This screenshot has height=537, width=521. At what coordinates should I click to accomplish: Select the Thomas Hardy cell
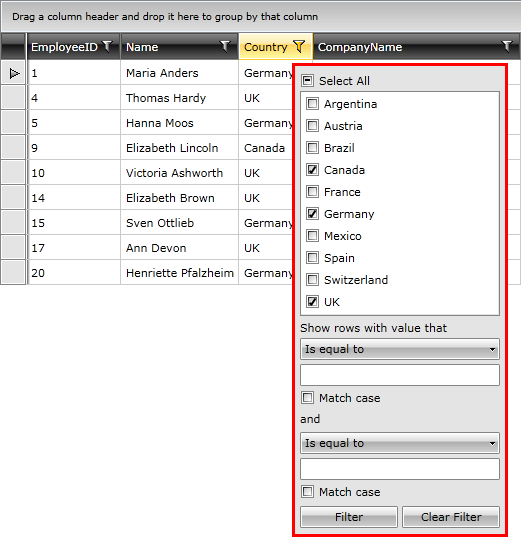179,98
